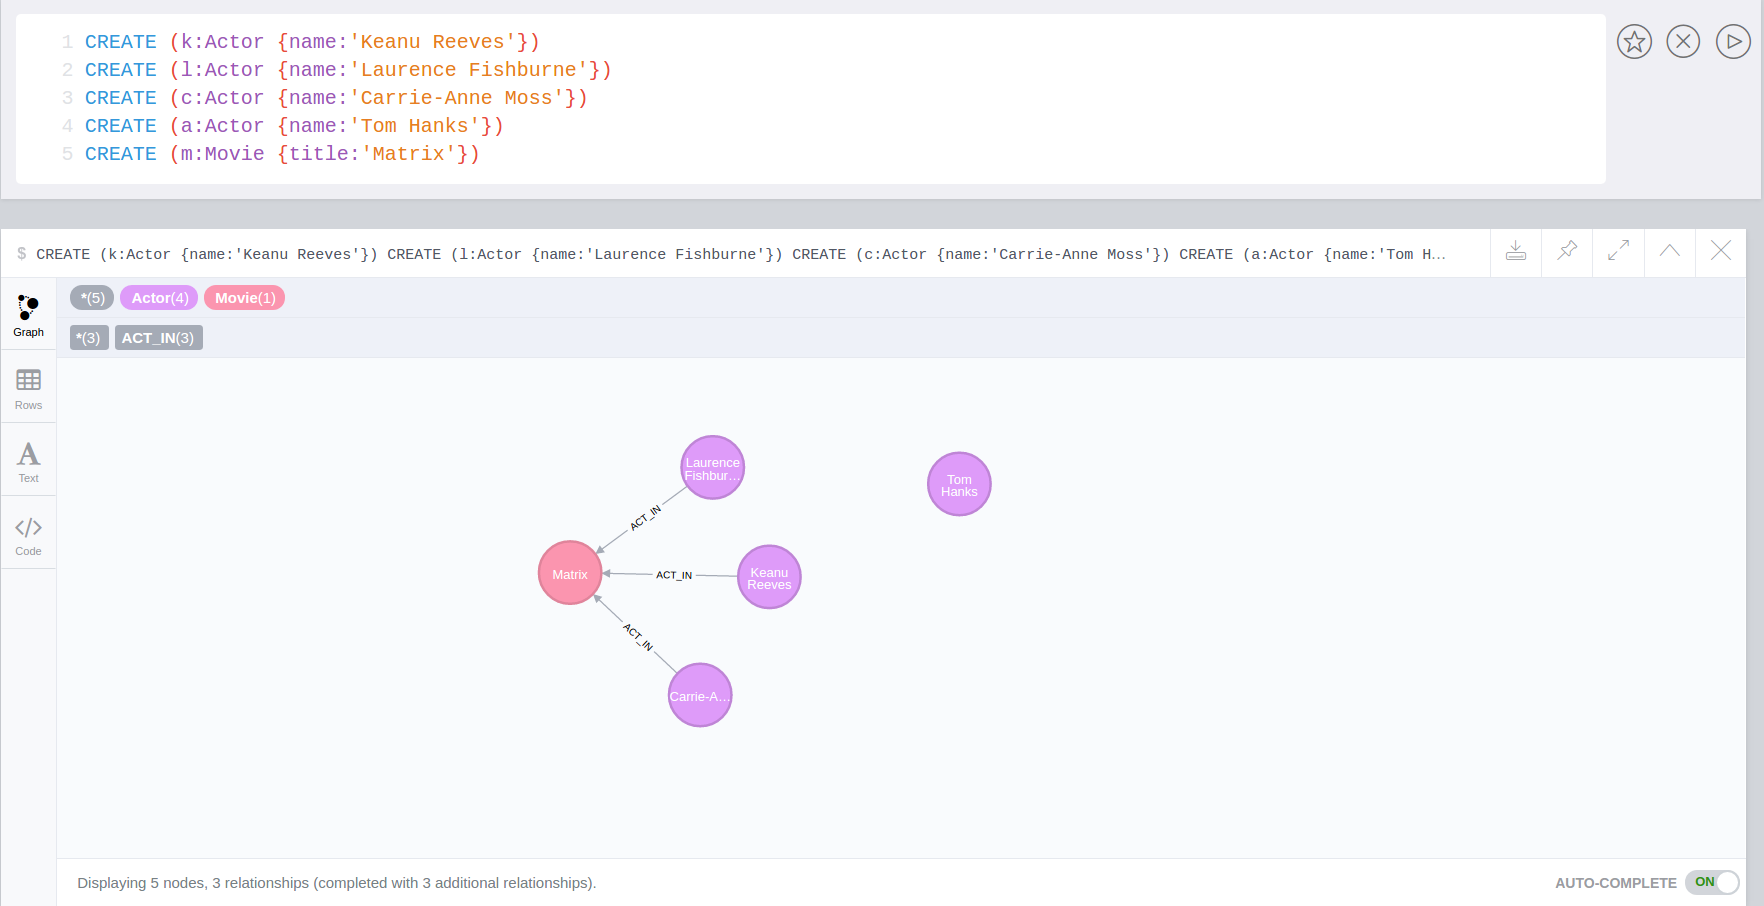Viewport: 1764px width, 906px height.
Task: Click the *(3) relationships pill
Action: [x=89, y=337]
